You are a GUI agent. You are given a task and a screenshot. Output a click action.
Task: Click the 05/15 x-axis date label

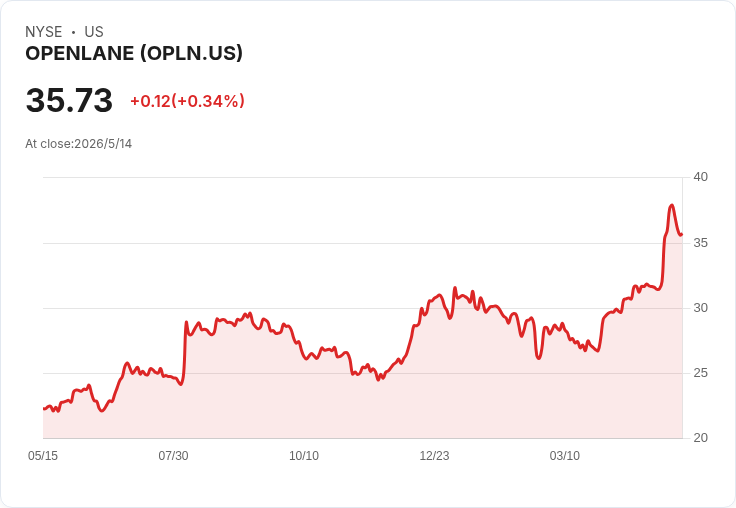43,455
